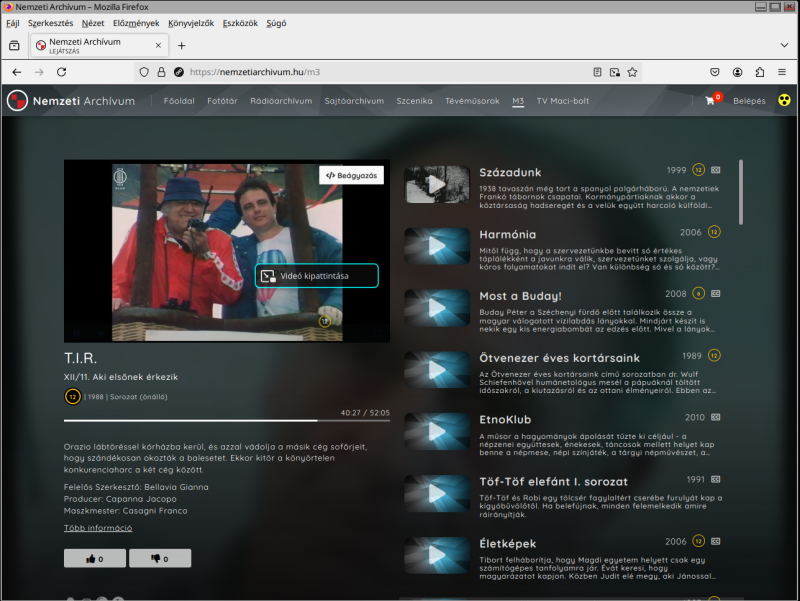Screen dimensions: 800x601
Task: Click subtitle CC icon on EtnoKlub row
Action: (x=716, y=417)
